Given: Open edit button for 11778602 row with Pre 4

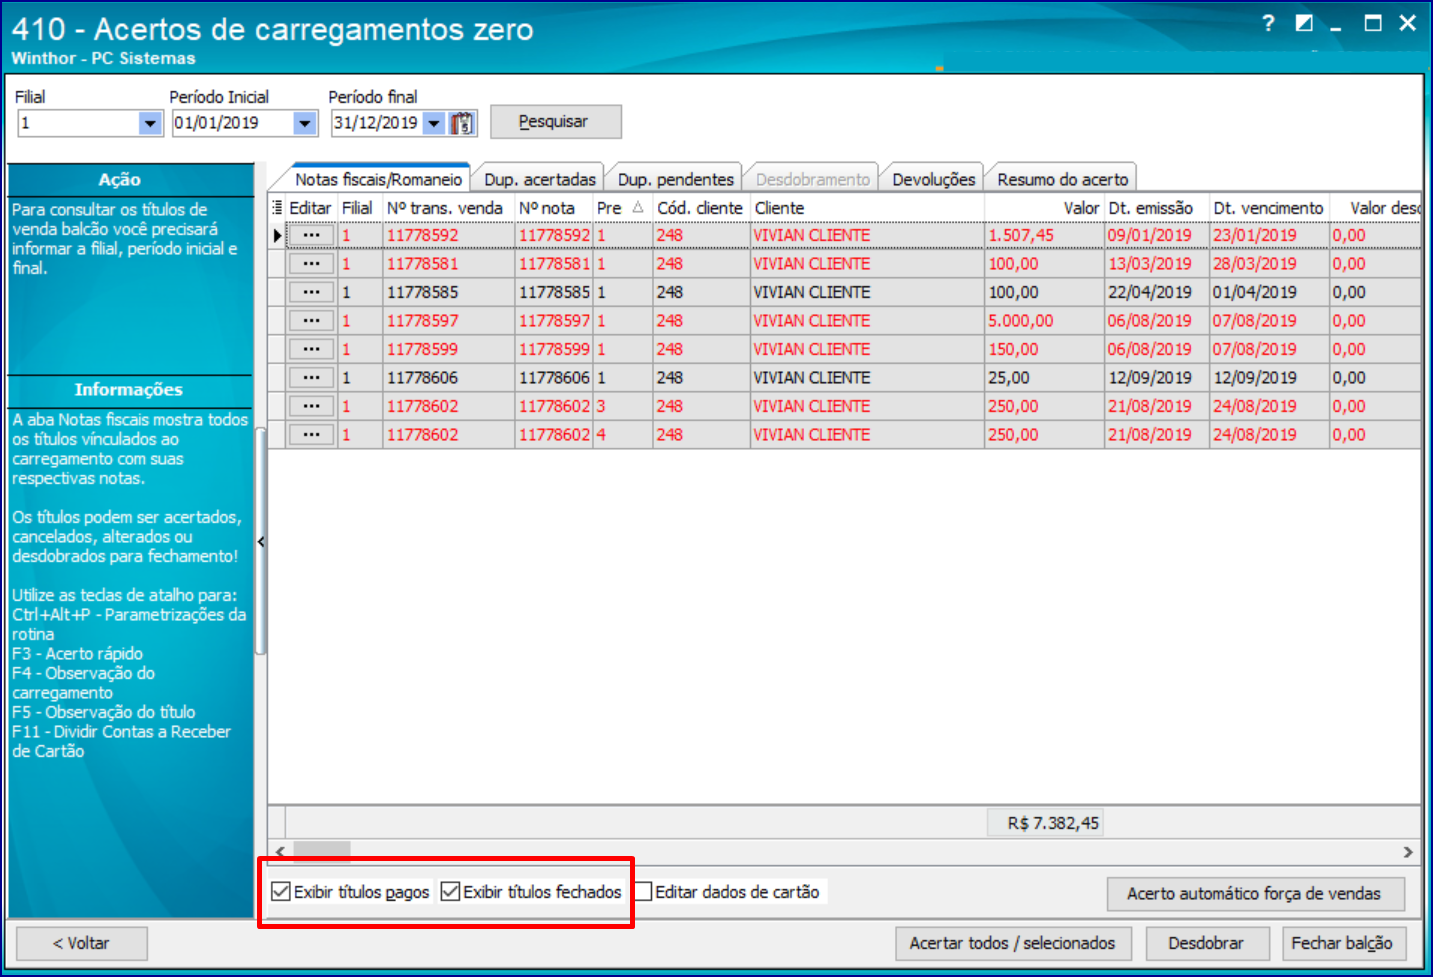Looking at the screenshot, I should pyautogui.click(x=311, y=435).
